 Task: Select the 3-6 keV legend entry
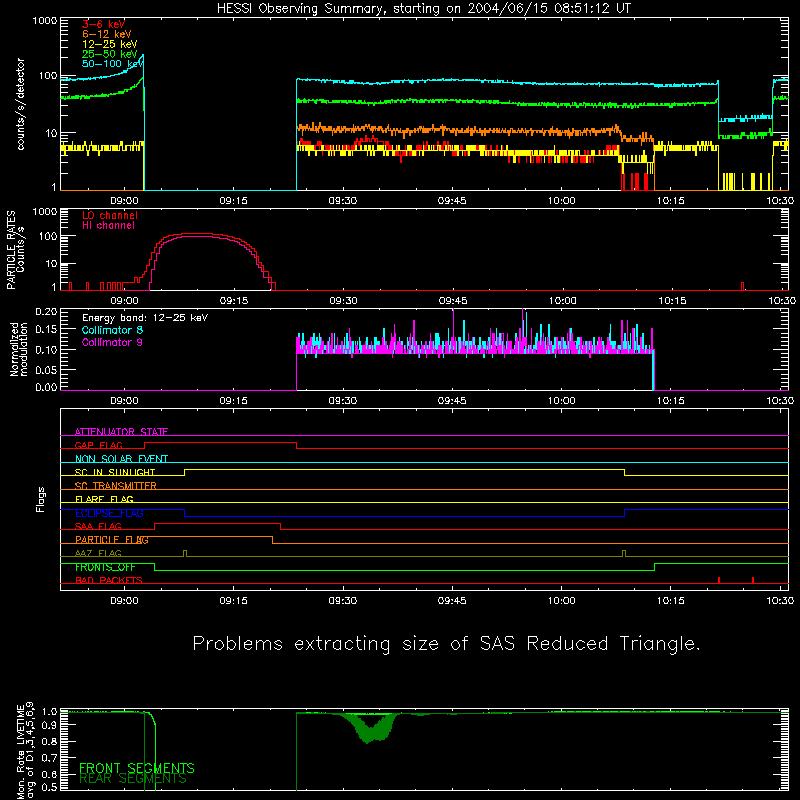point(104,24)
